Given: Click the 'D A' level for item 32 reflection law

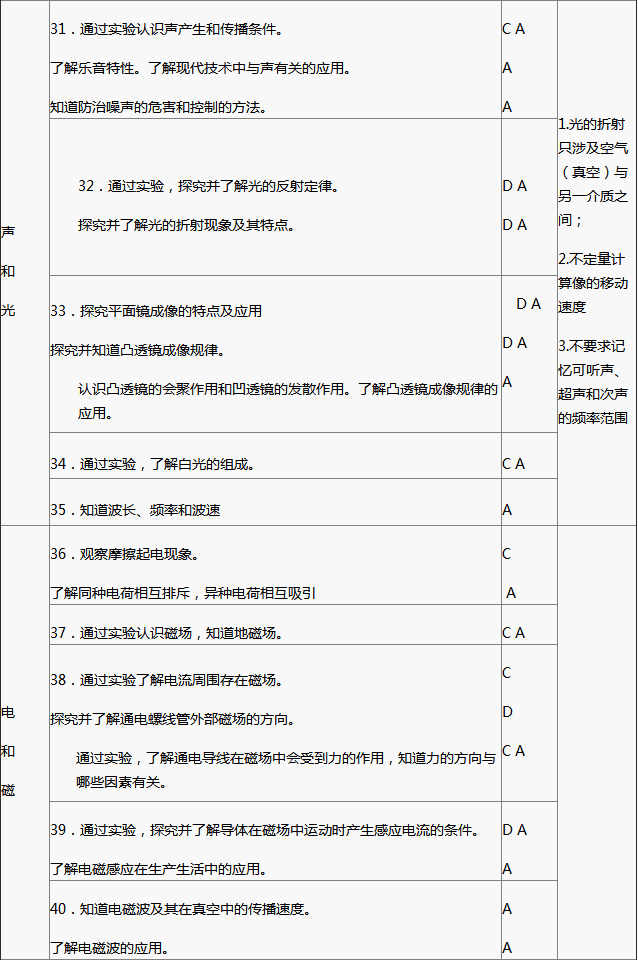Looking at the screenshot, I should tap(515, 186).
